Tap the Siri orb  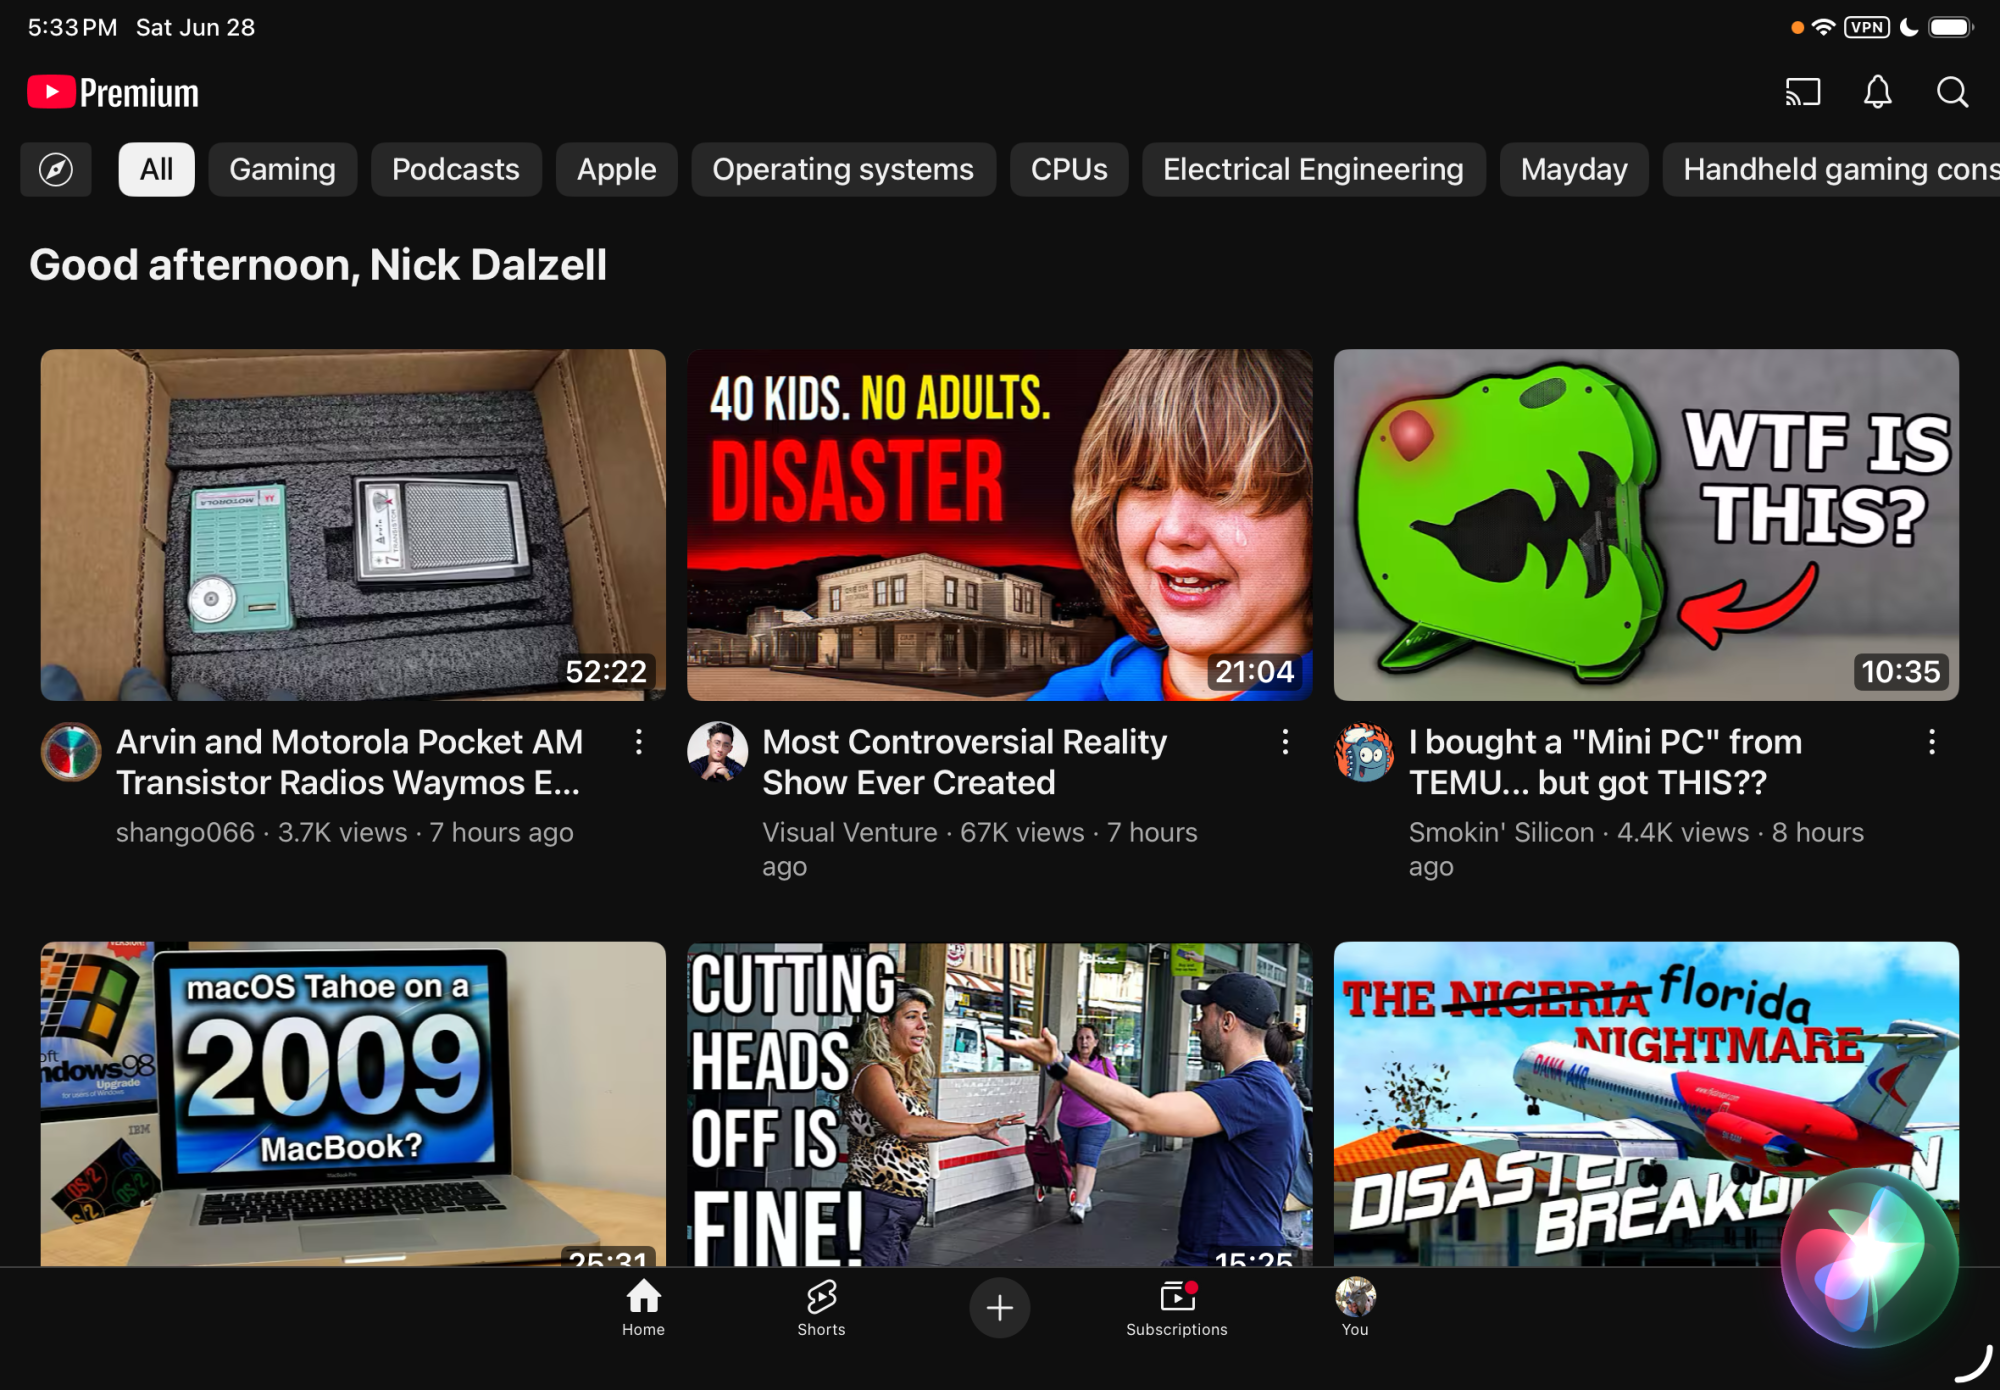coord(1869,1258)
